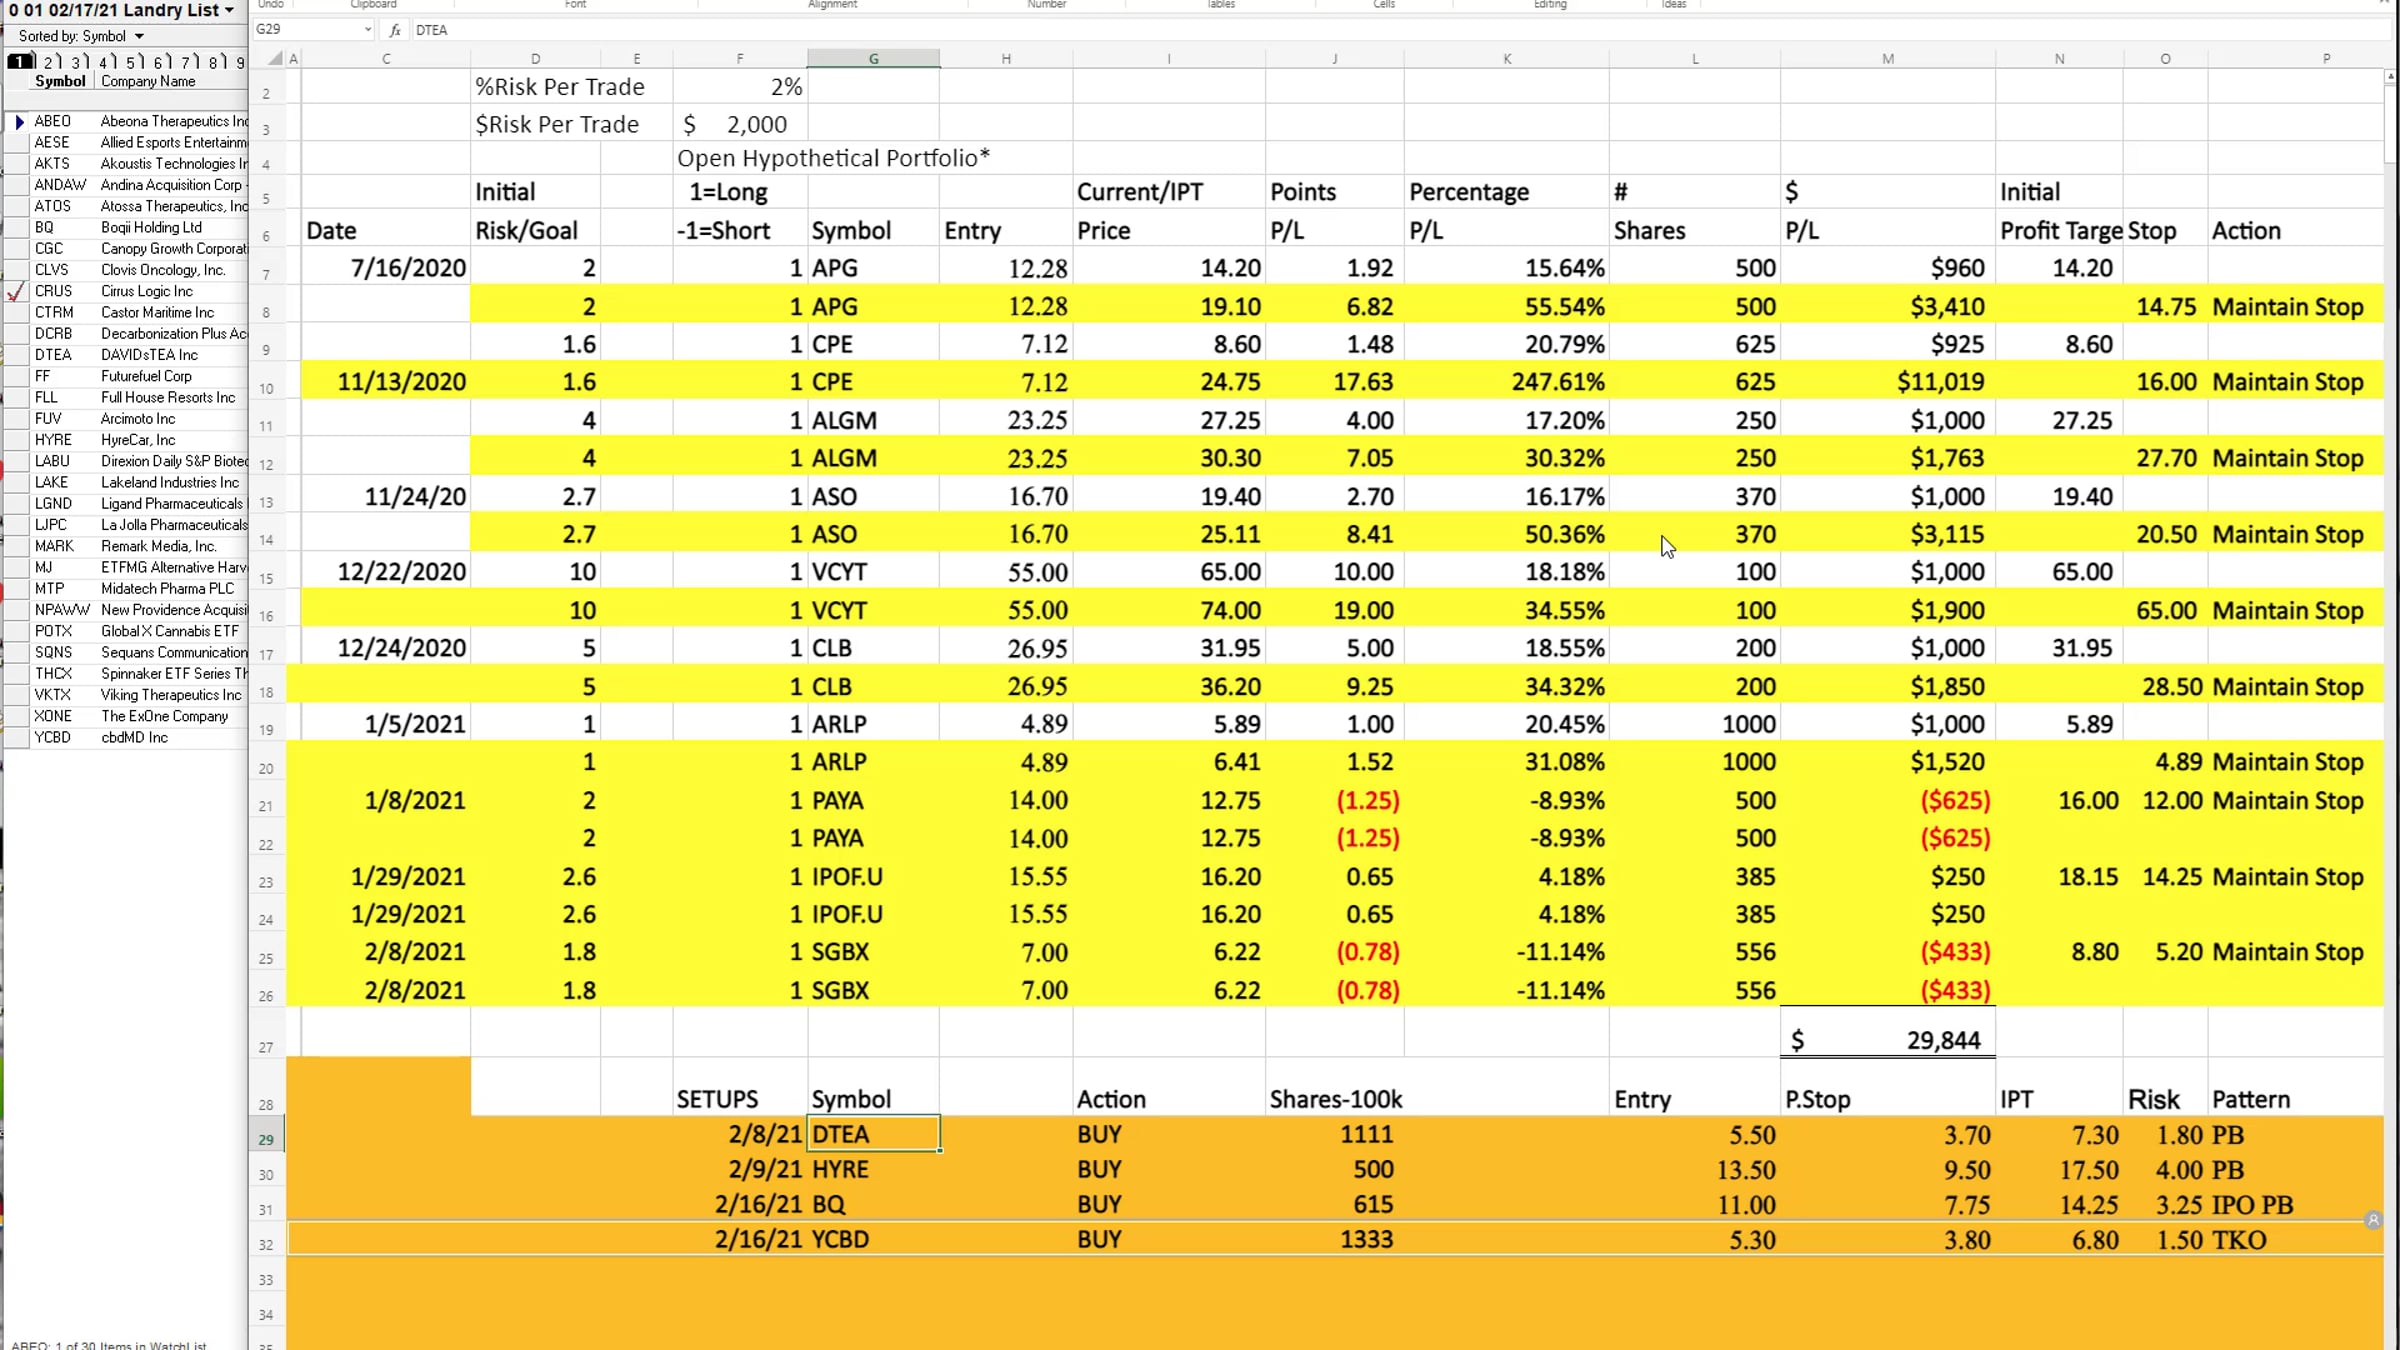Select LABU Direxion Daily S&P Biotech row
Screen dimensions: 2400x1350
coord(140,462)
